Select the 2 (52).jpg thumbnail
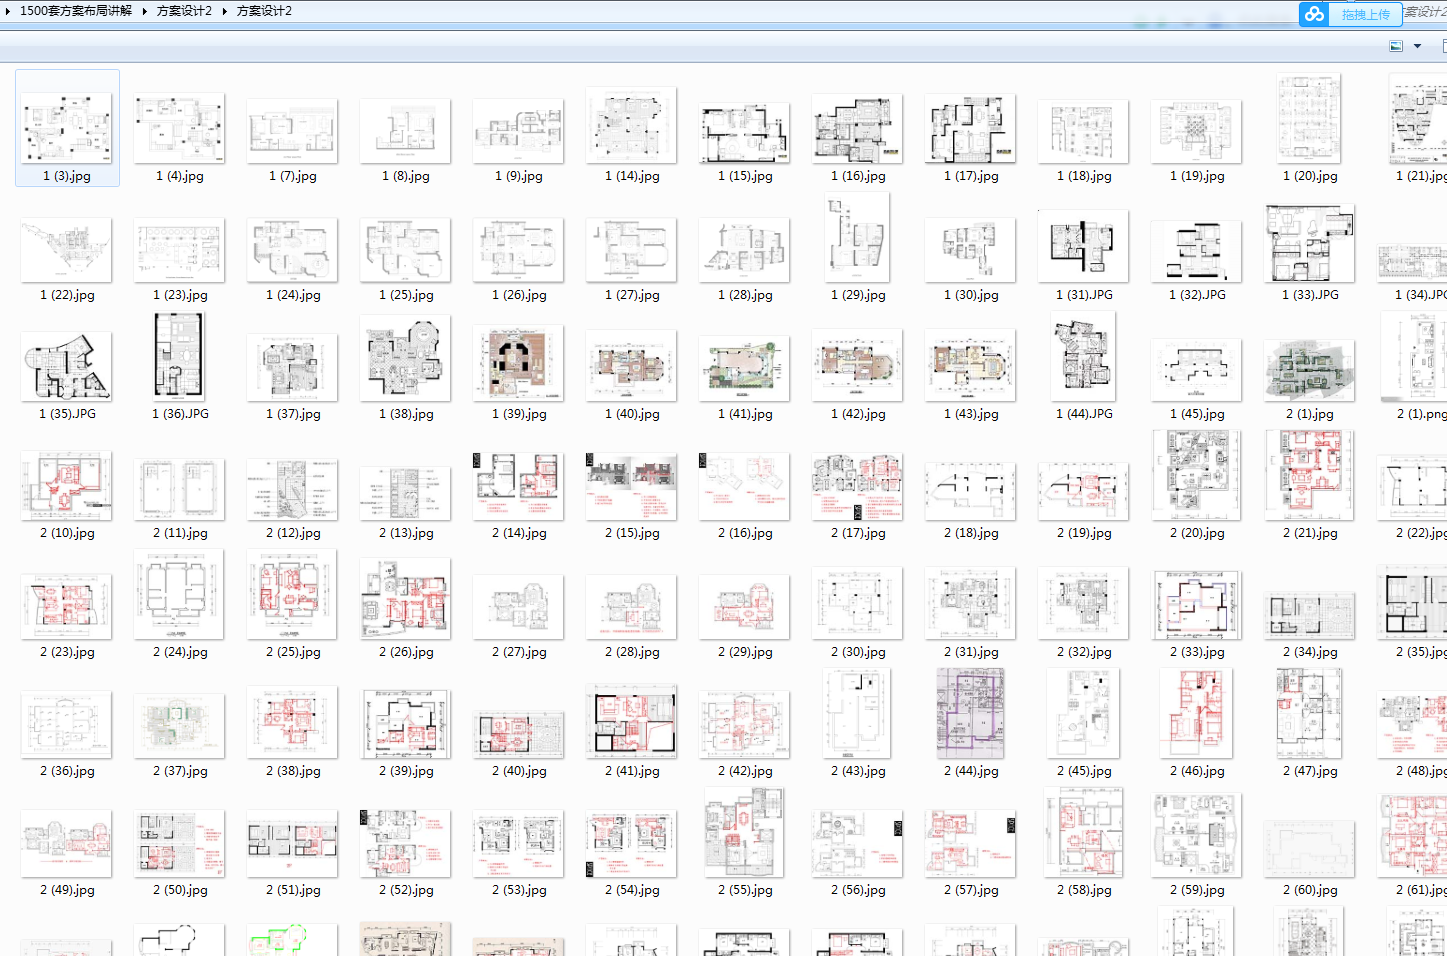The height and width of the screenshot is (956, 1447). [406, 843]
